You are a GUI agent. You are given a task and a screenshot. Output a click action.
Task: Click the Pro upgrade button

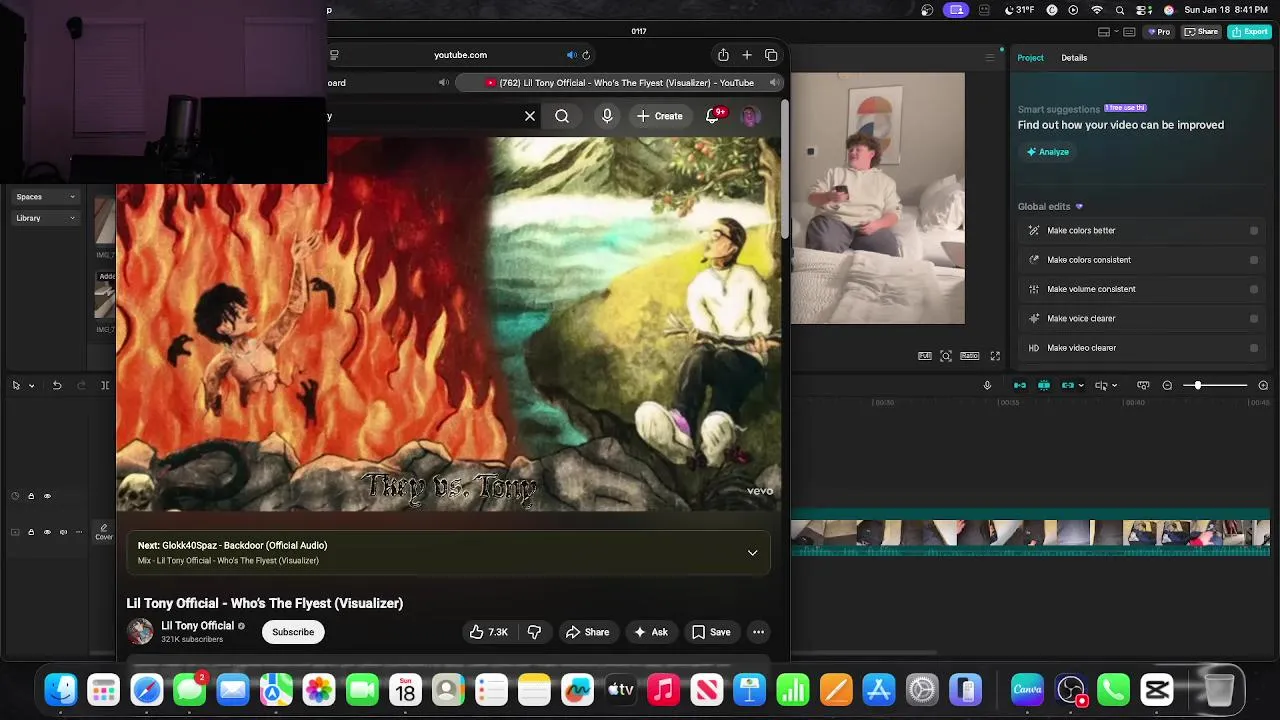pyautogui.click(x=1160, y=32)
